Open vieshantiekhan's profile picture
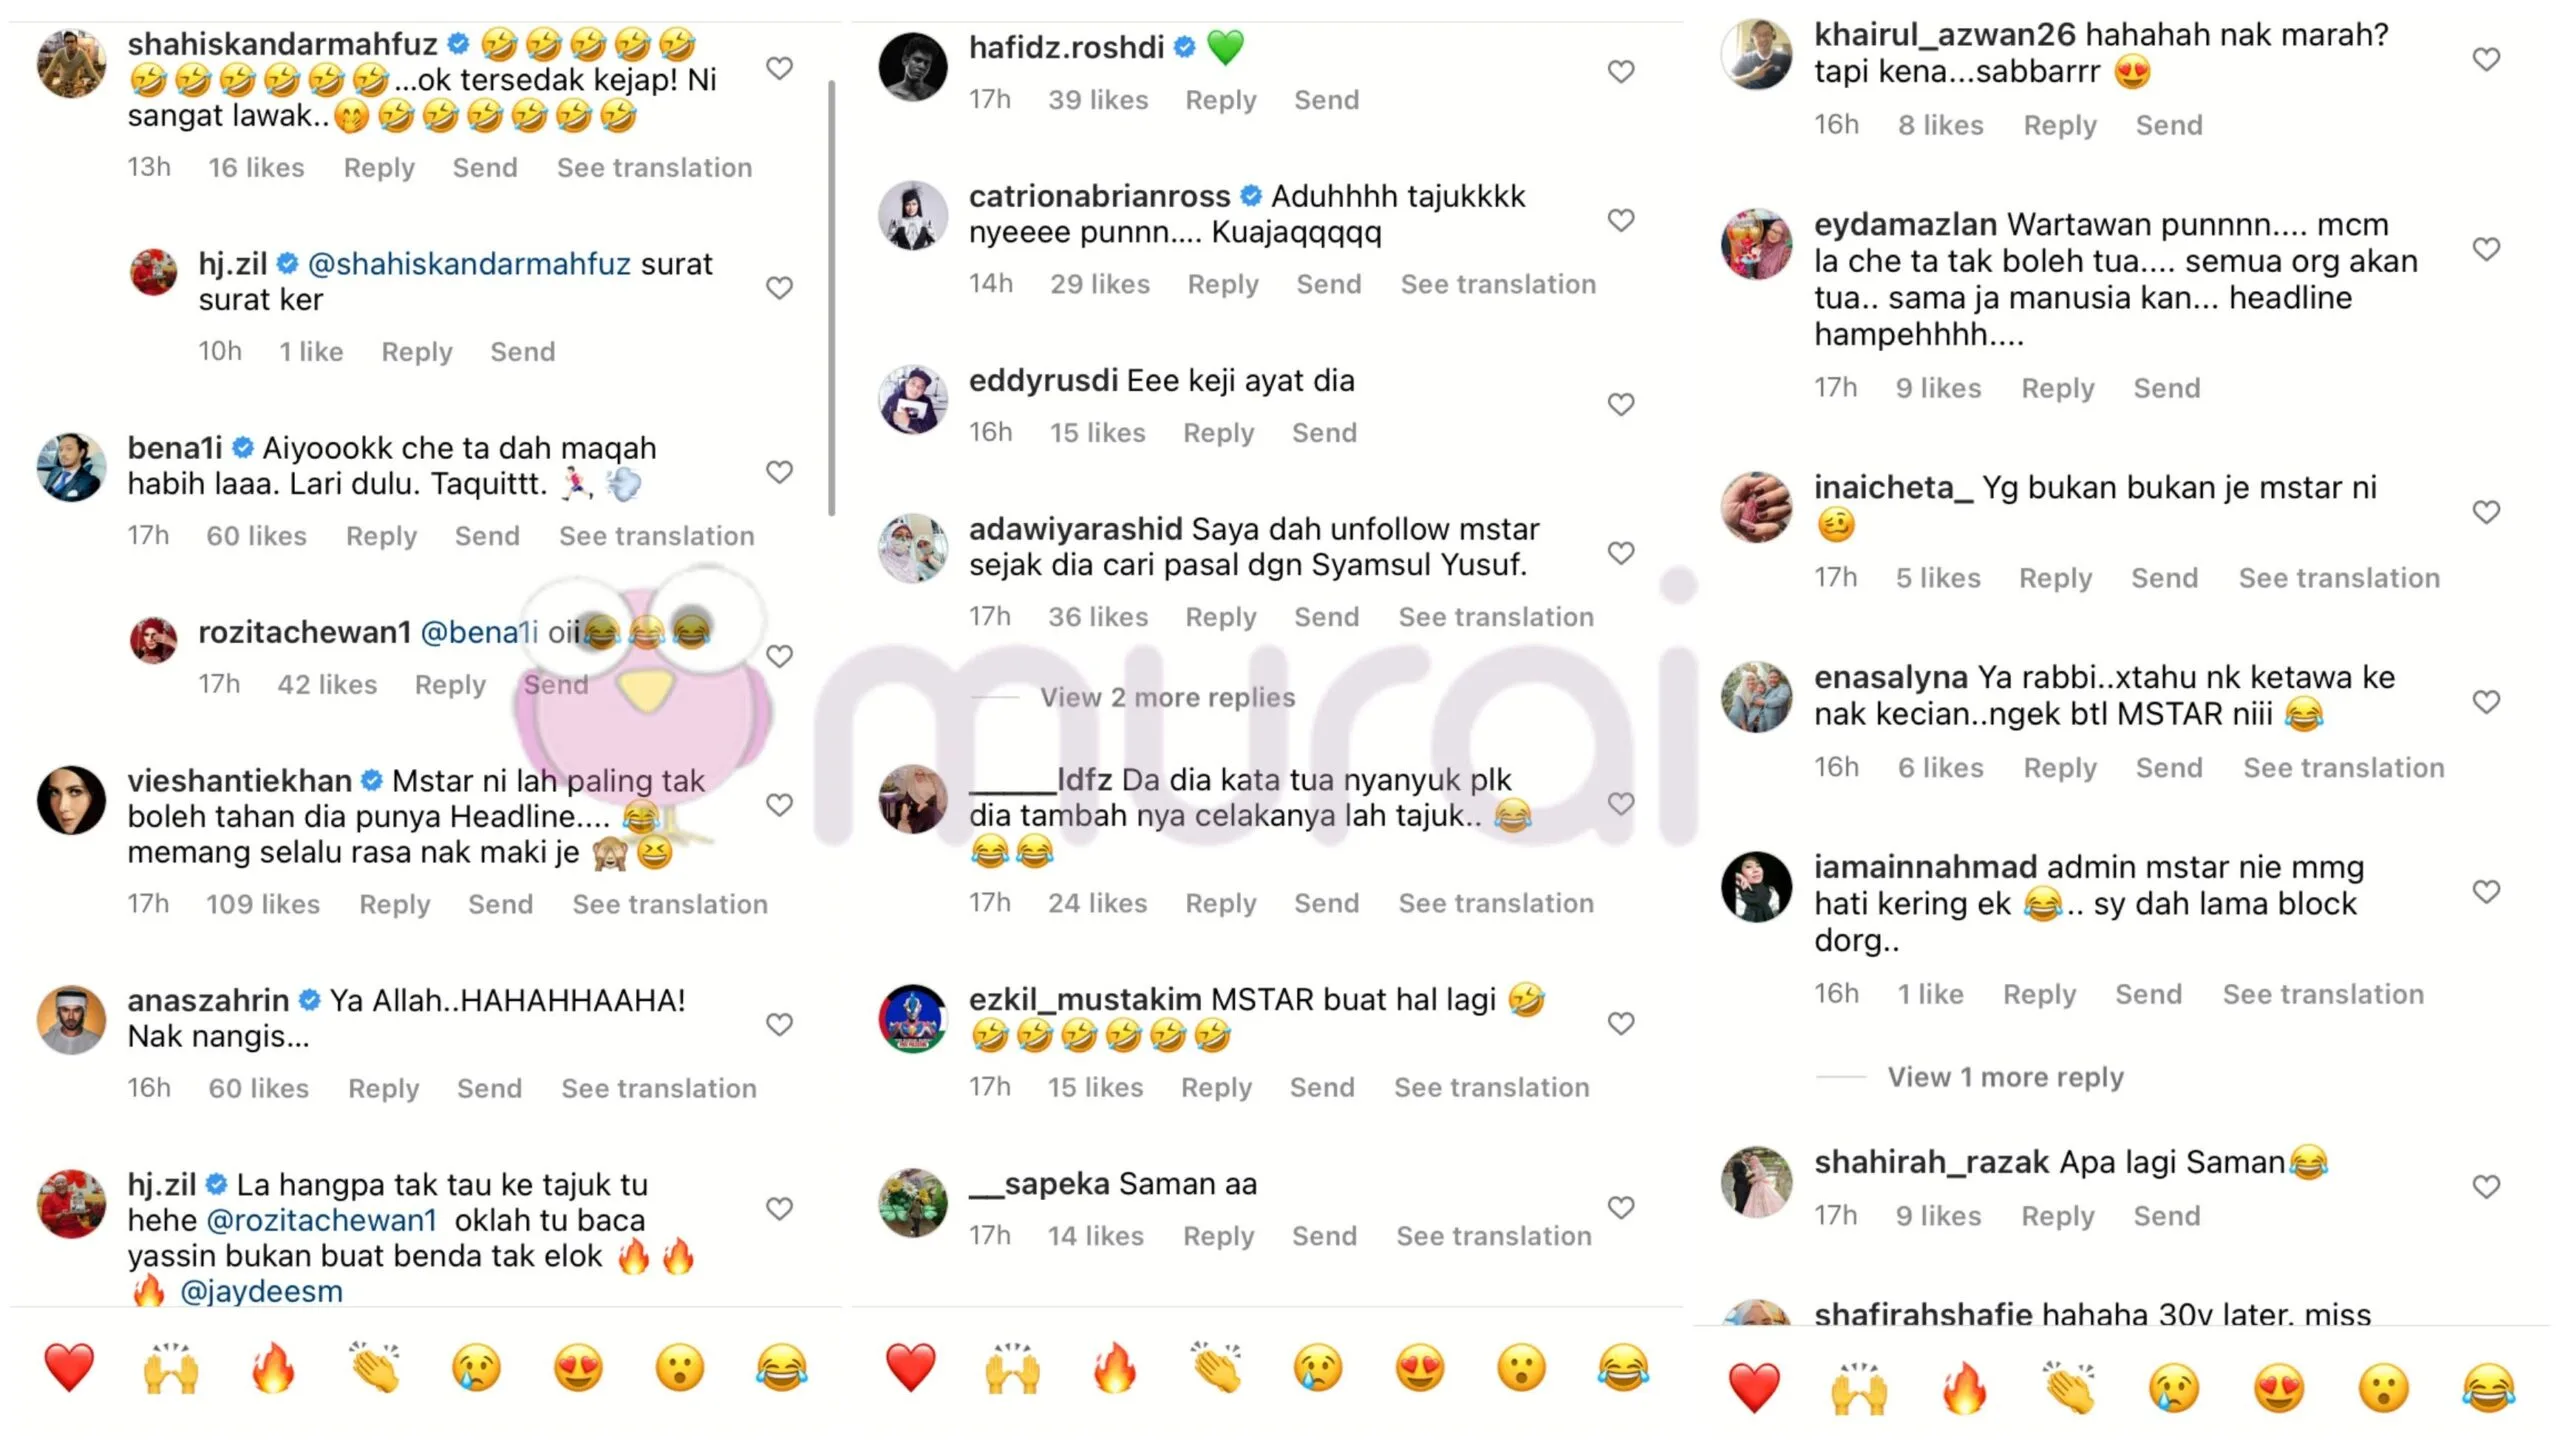Screen dimensions: 2560x1440 click(x=71, y=800)
